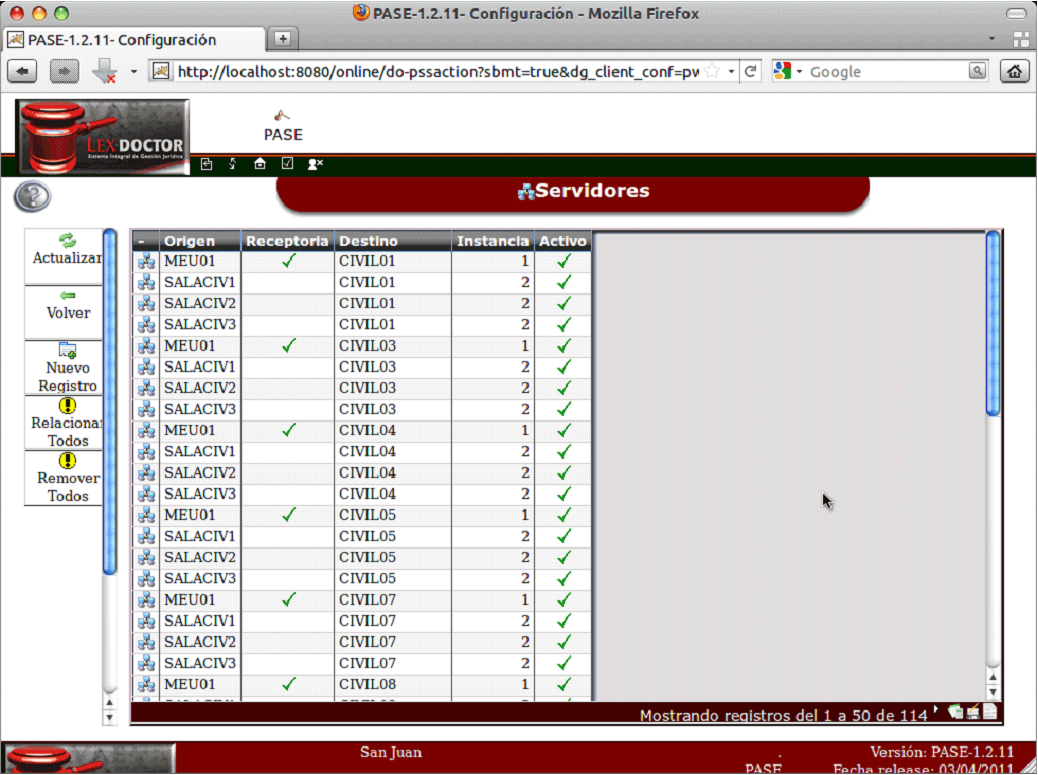Click the Actualizar button
This screenshot has height=775, width=1038.
coord(65,249)
